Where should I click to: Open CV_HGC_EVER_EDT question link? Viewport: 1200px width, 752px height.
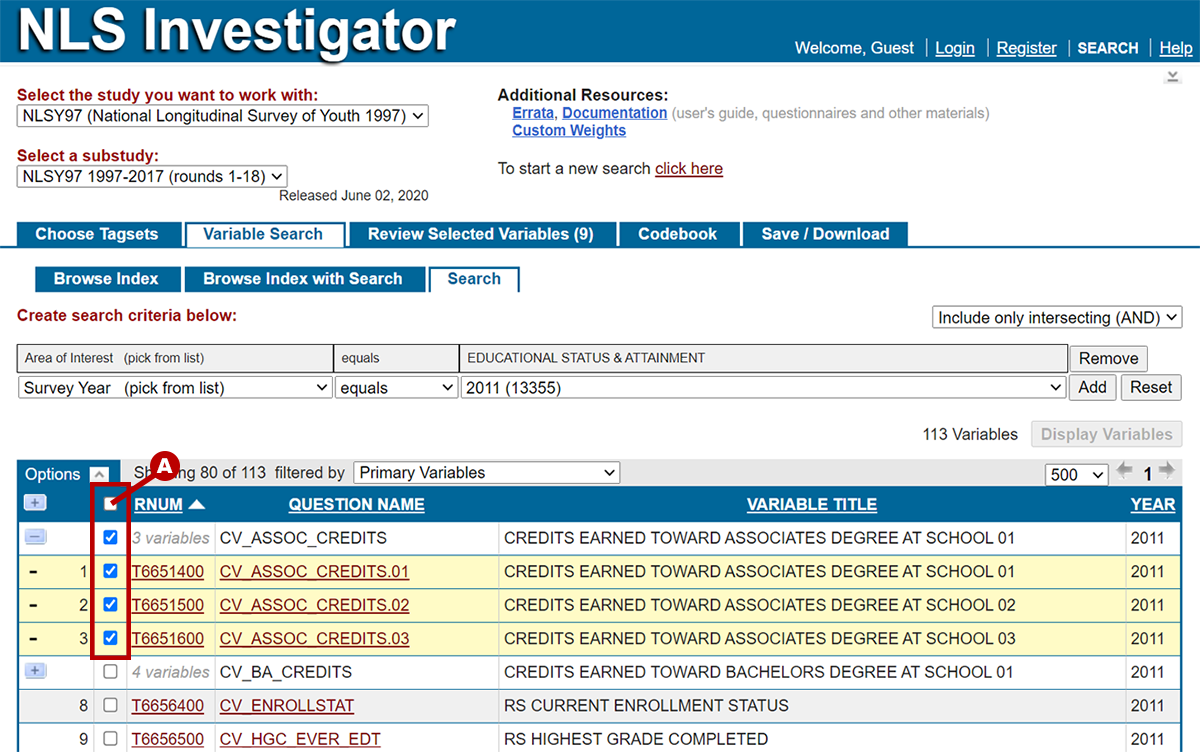(x=300, y=739)
